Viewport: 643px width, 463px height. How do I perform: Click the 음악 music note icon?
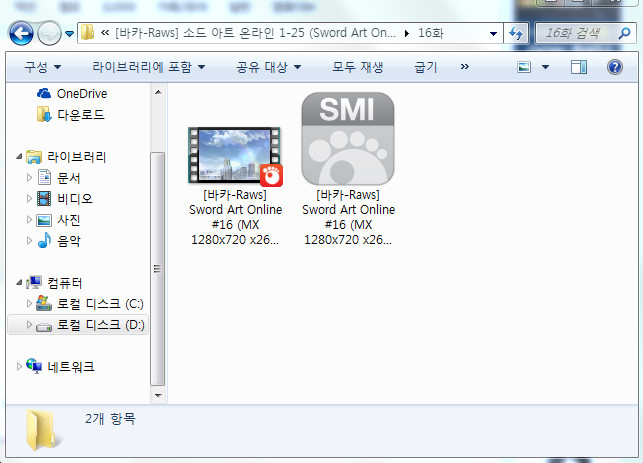tap(44, 240)
